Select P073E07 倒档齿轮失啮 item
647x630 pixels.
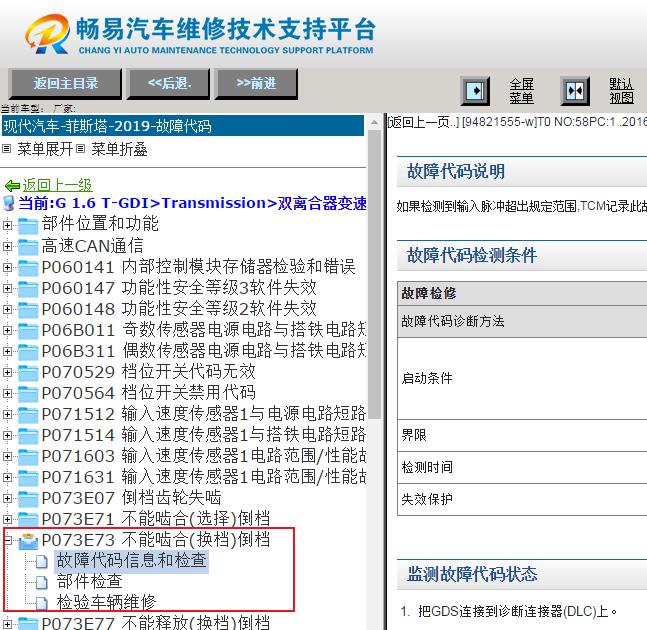[x=131, y=498]
